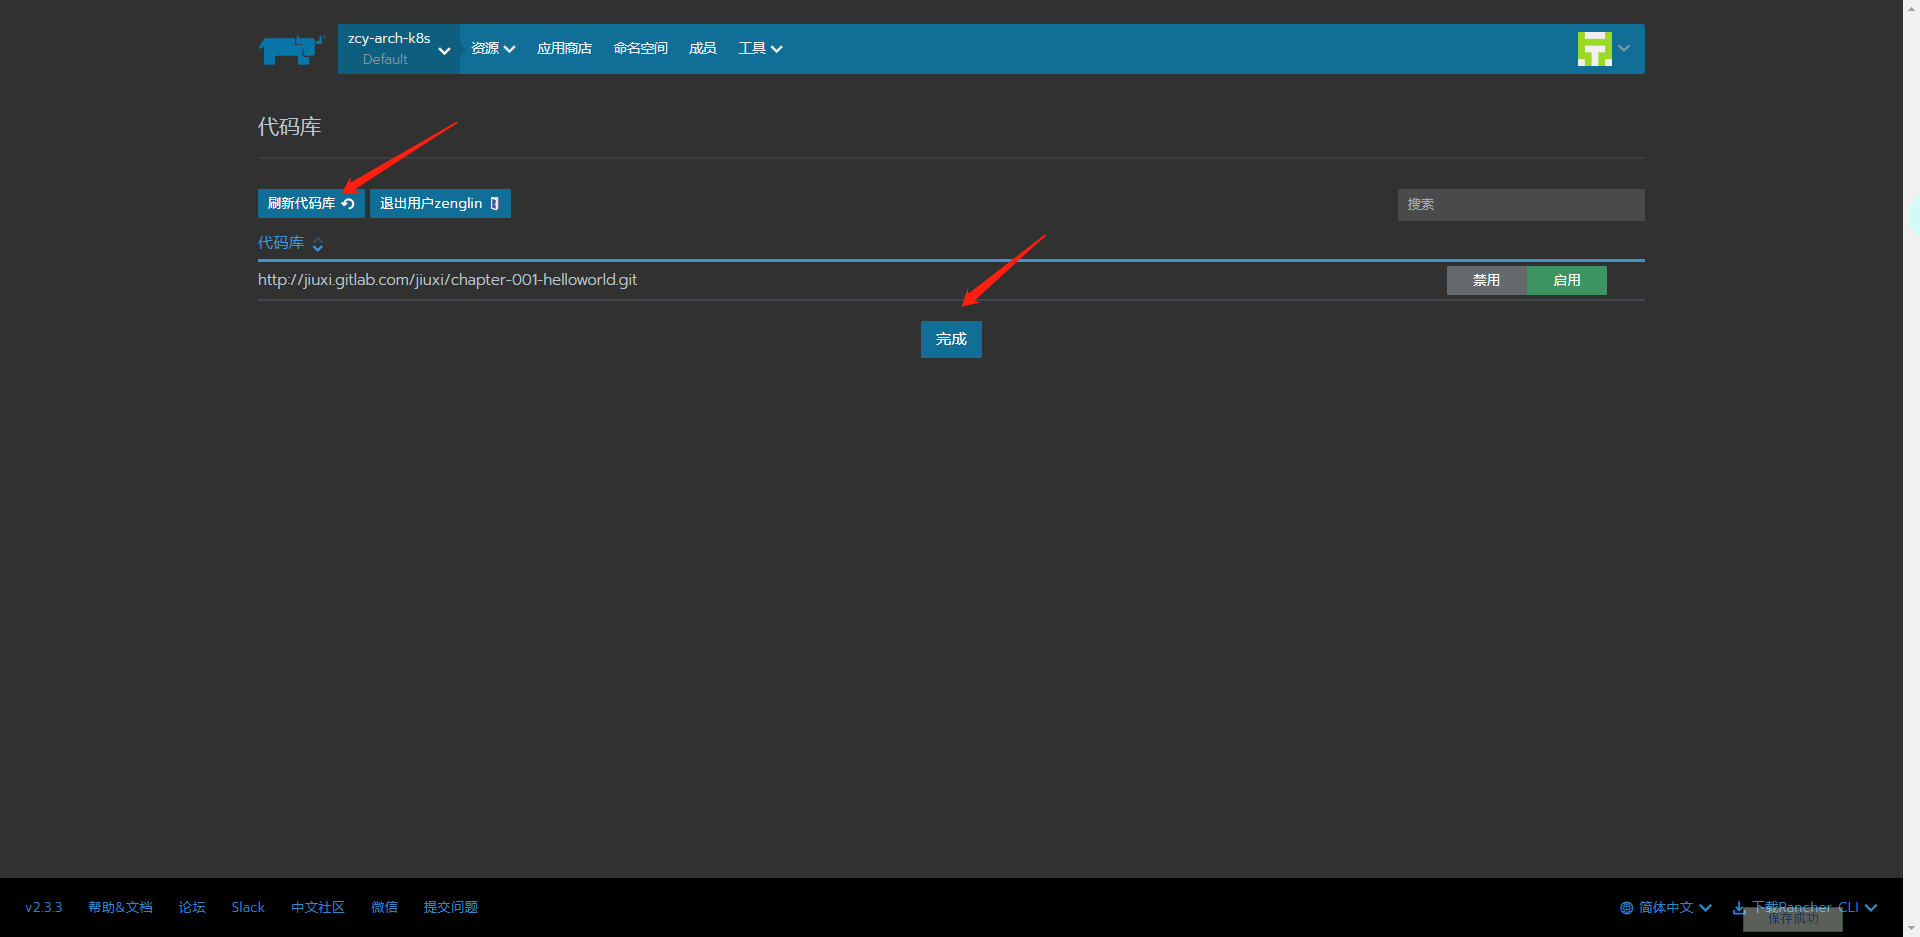
Task: Expand the 工具 dropdown menu
Action: click(x=760, y=49)
